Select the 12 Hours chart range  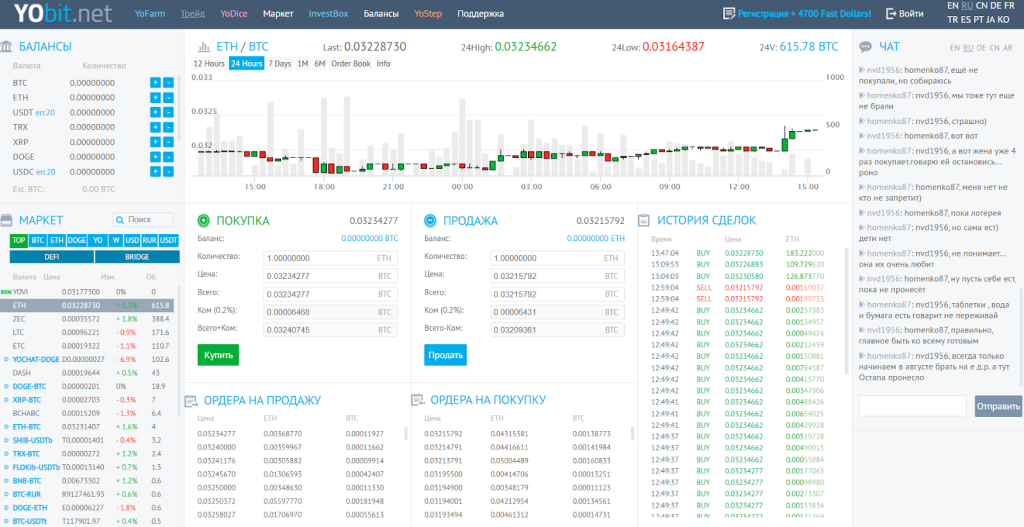[208, 63]
